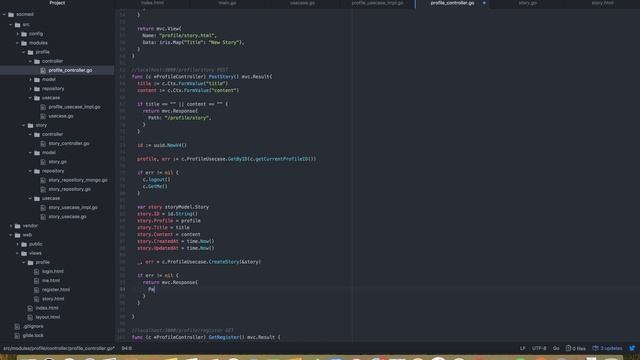Click the Project panel header

tap(57, 3)
